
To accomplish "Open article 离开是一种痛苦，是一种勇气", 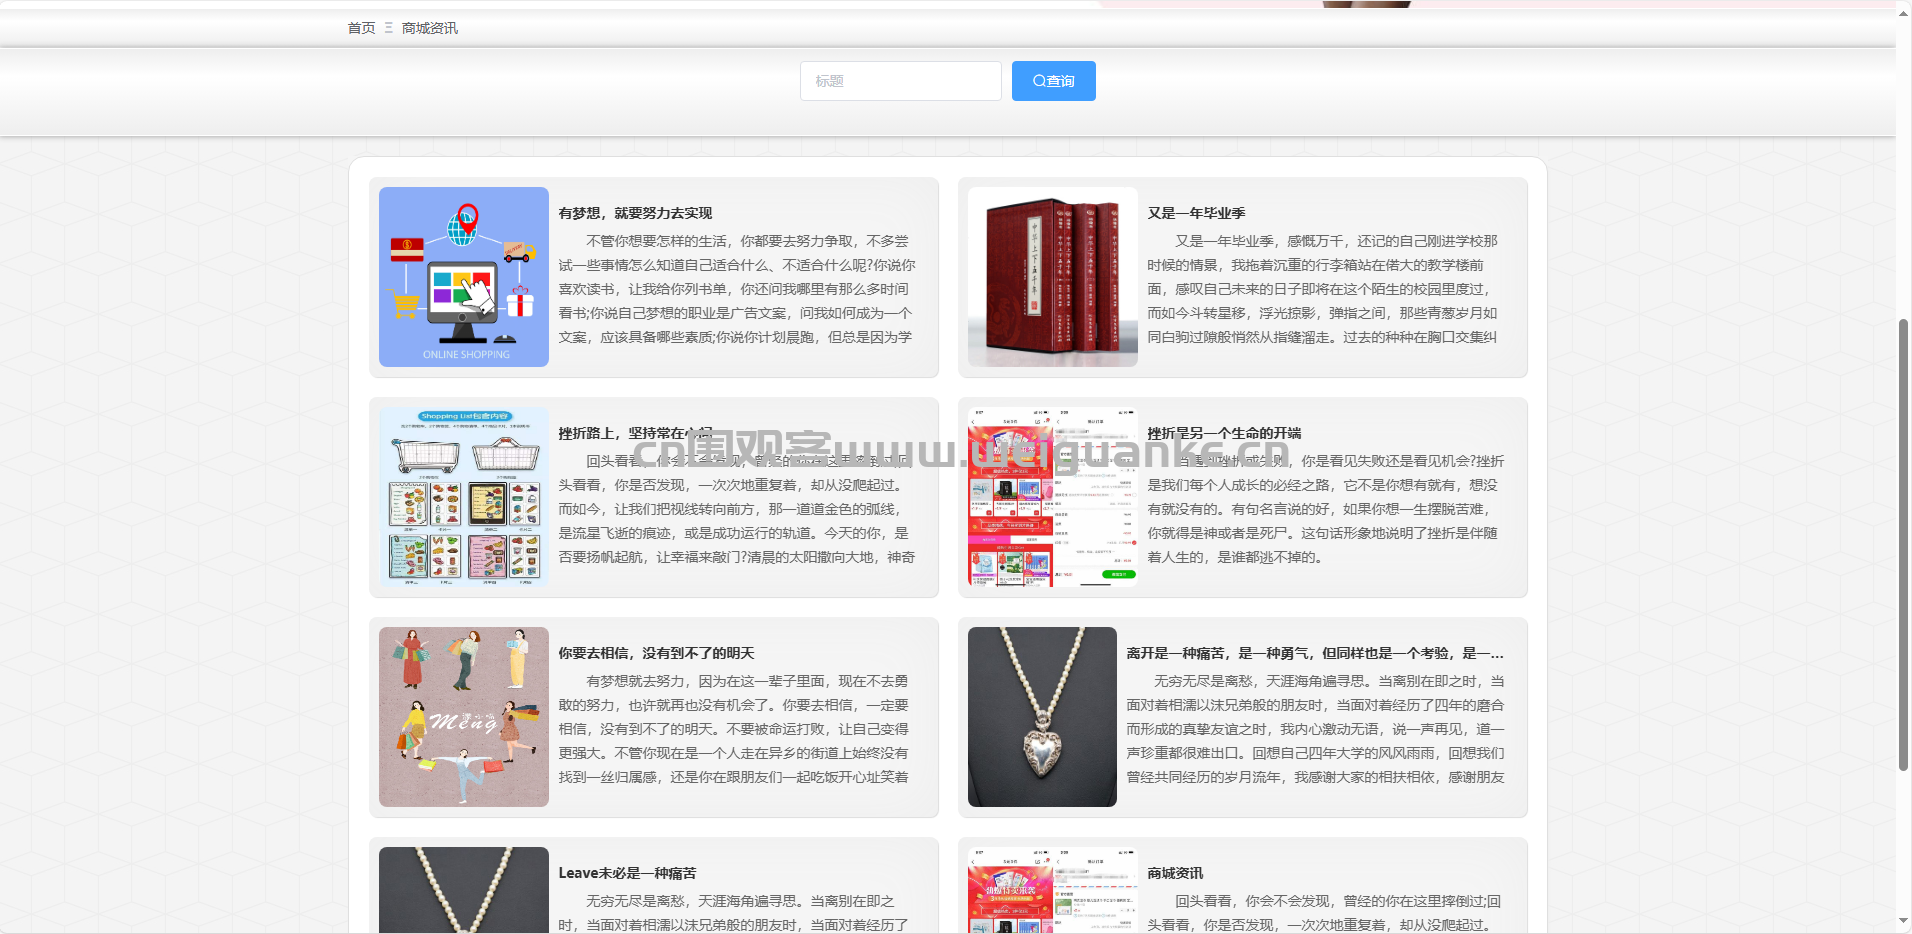I will (x=1315, y=653).
